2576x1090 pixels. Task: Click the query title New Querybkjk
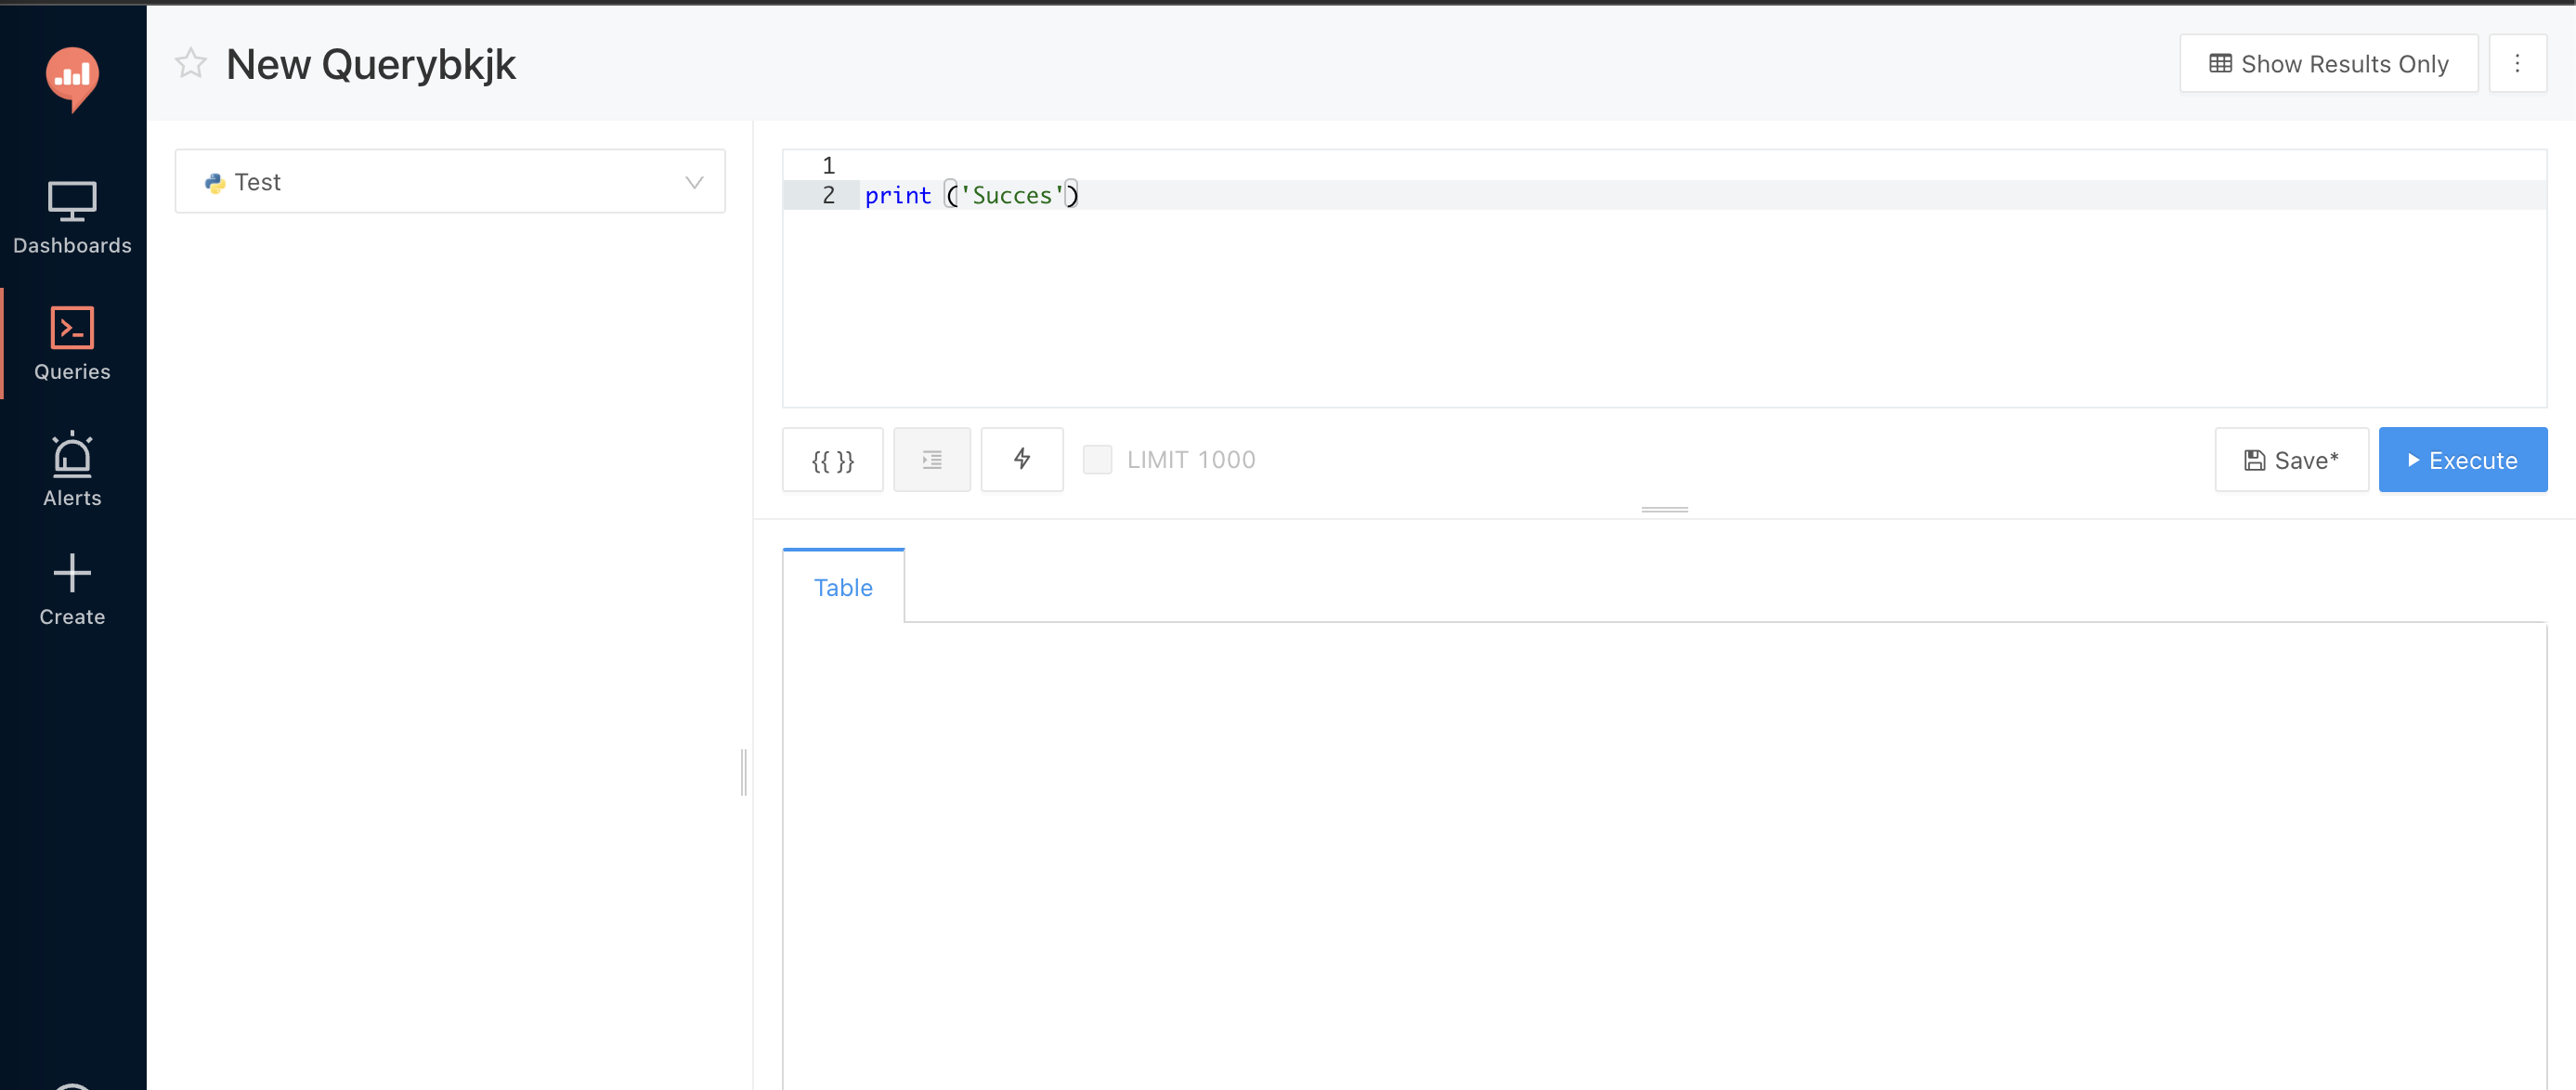(370, 65)
